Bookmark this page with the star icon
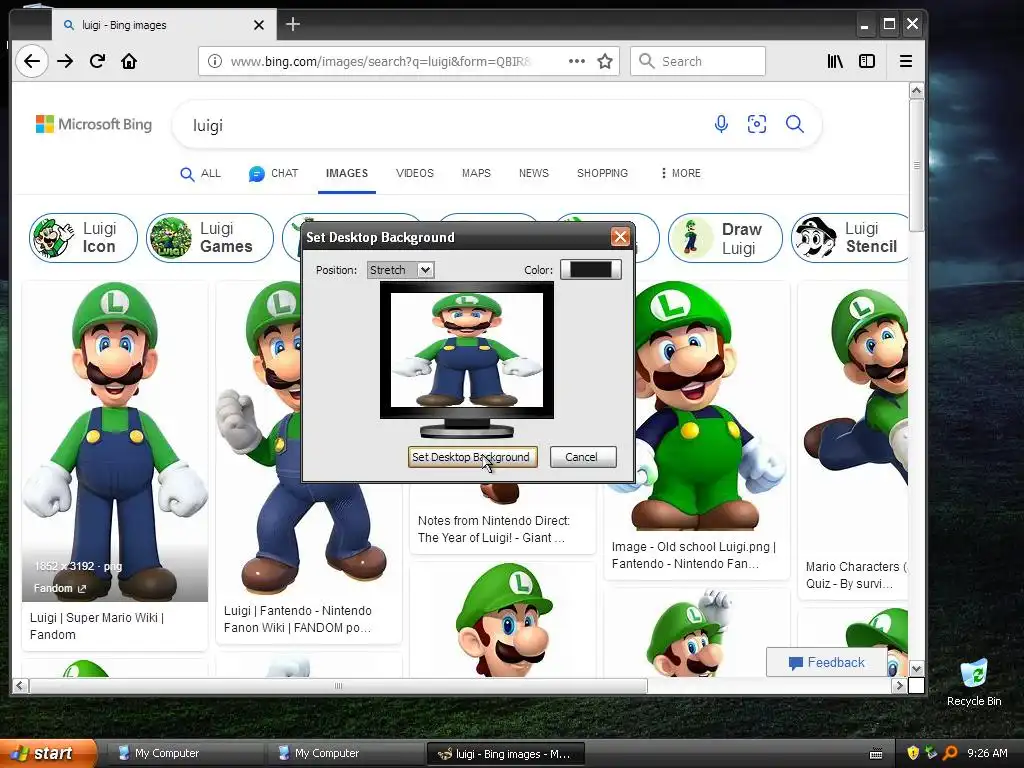 605,61
